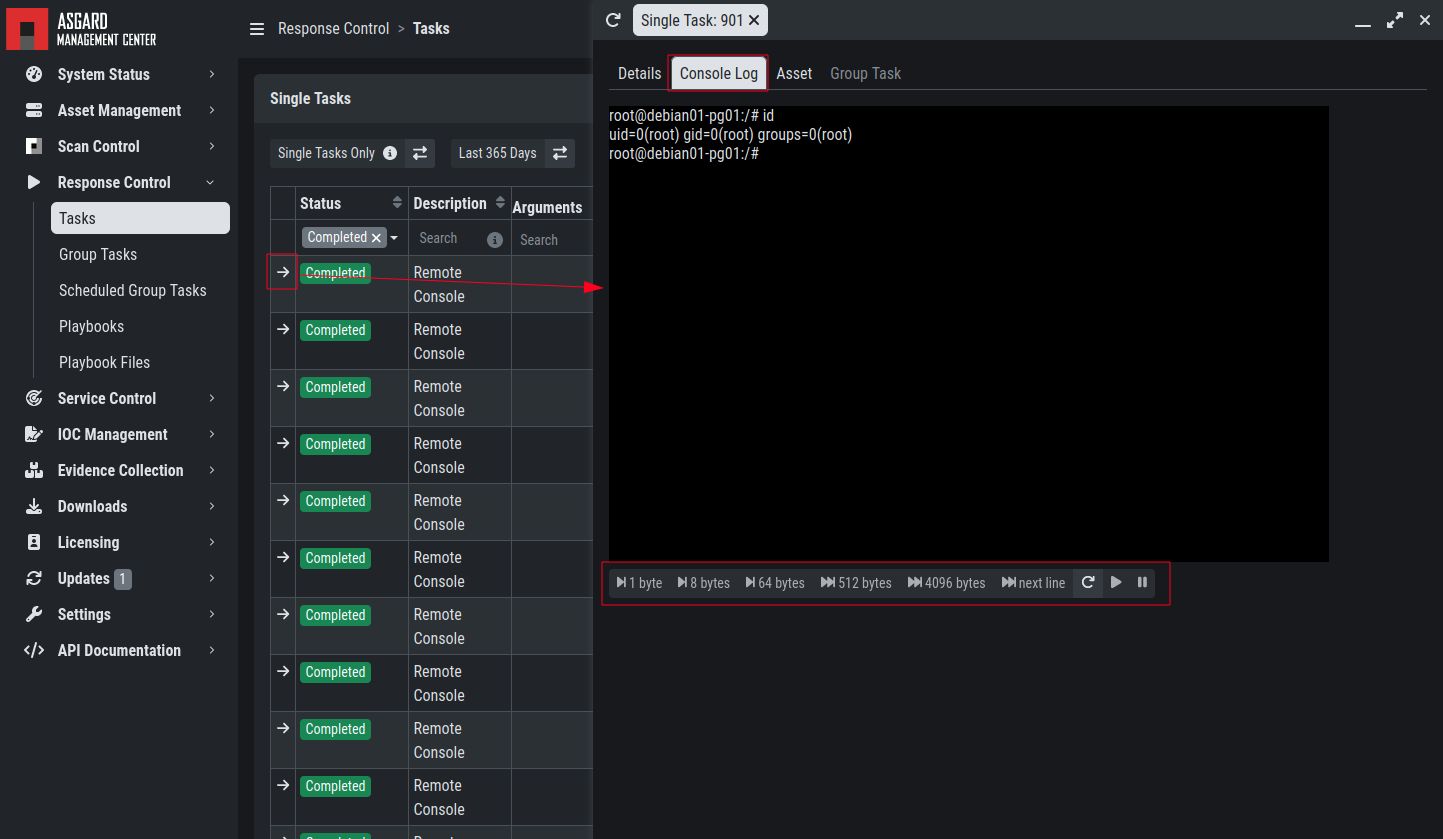Screen dimensions: 1443x839
Task: Expand the Licensing menu
Action: pos(211,542)
